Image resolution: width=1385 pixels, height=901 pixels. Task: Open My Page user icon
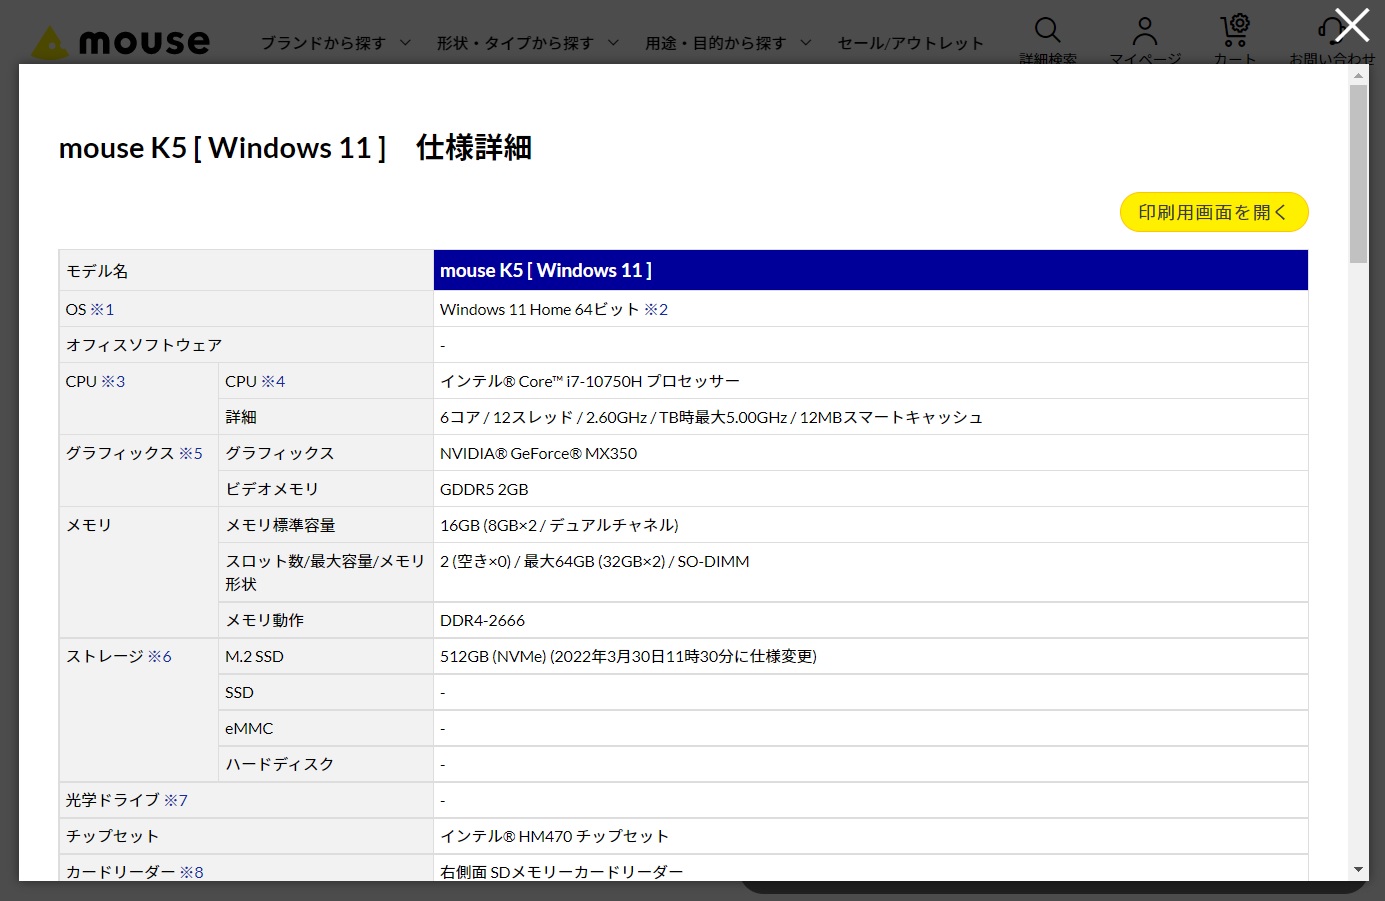pos(1145,31)
